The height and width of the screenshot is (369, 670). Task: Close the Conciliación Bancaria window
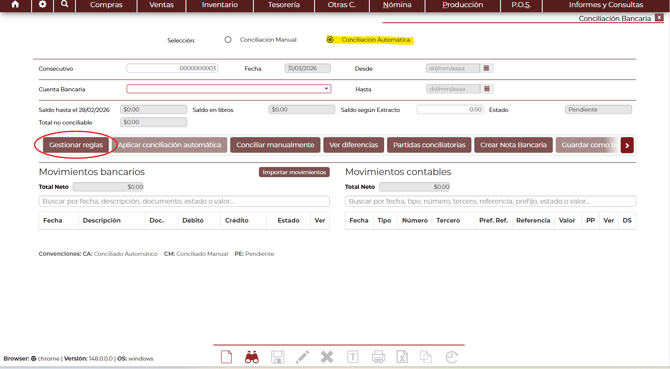[x=659, y=18]
